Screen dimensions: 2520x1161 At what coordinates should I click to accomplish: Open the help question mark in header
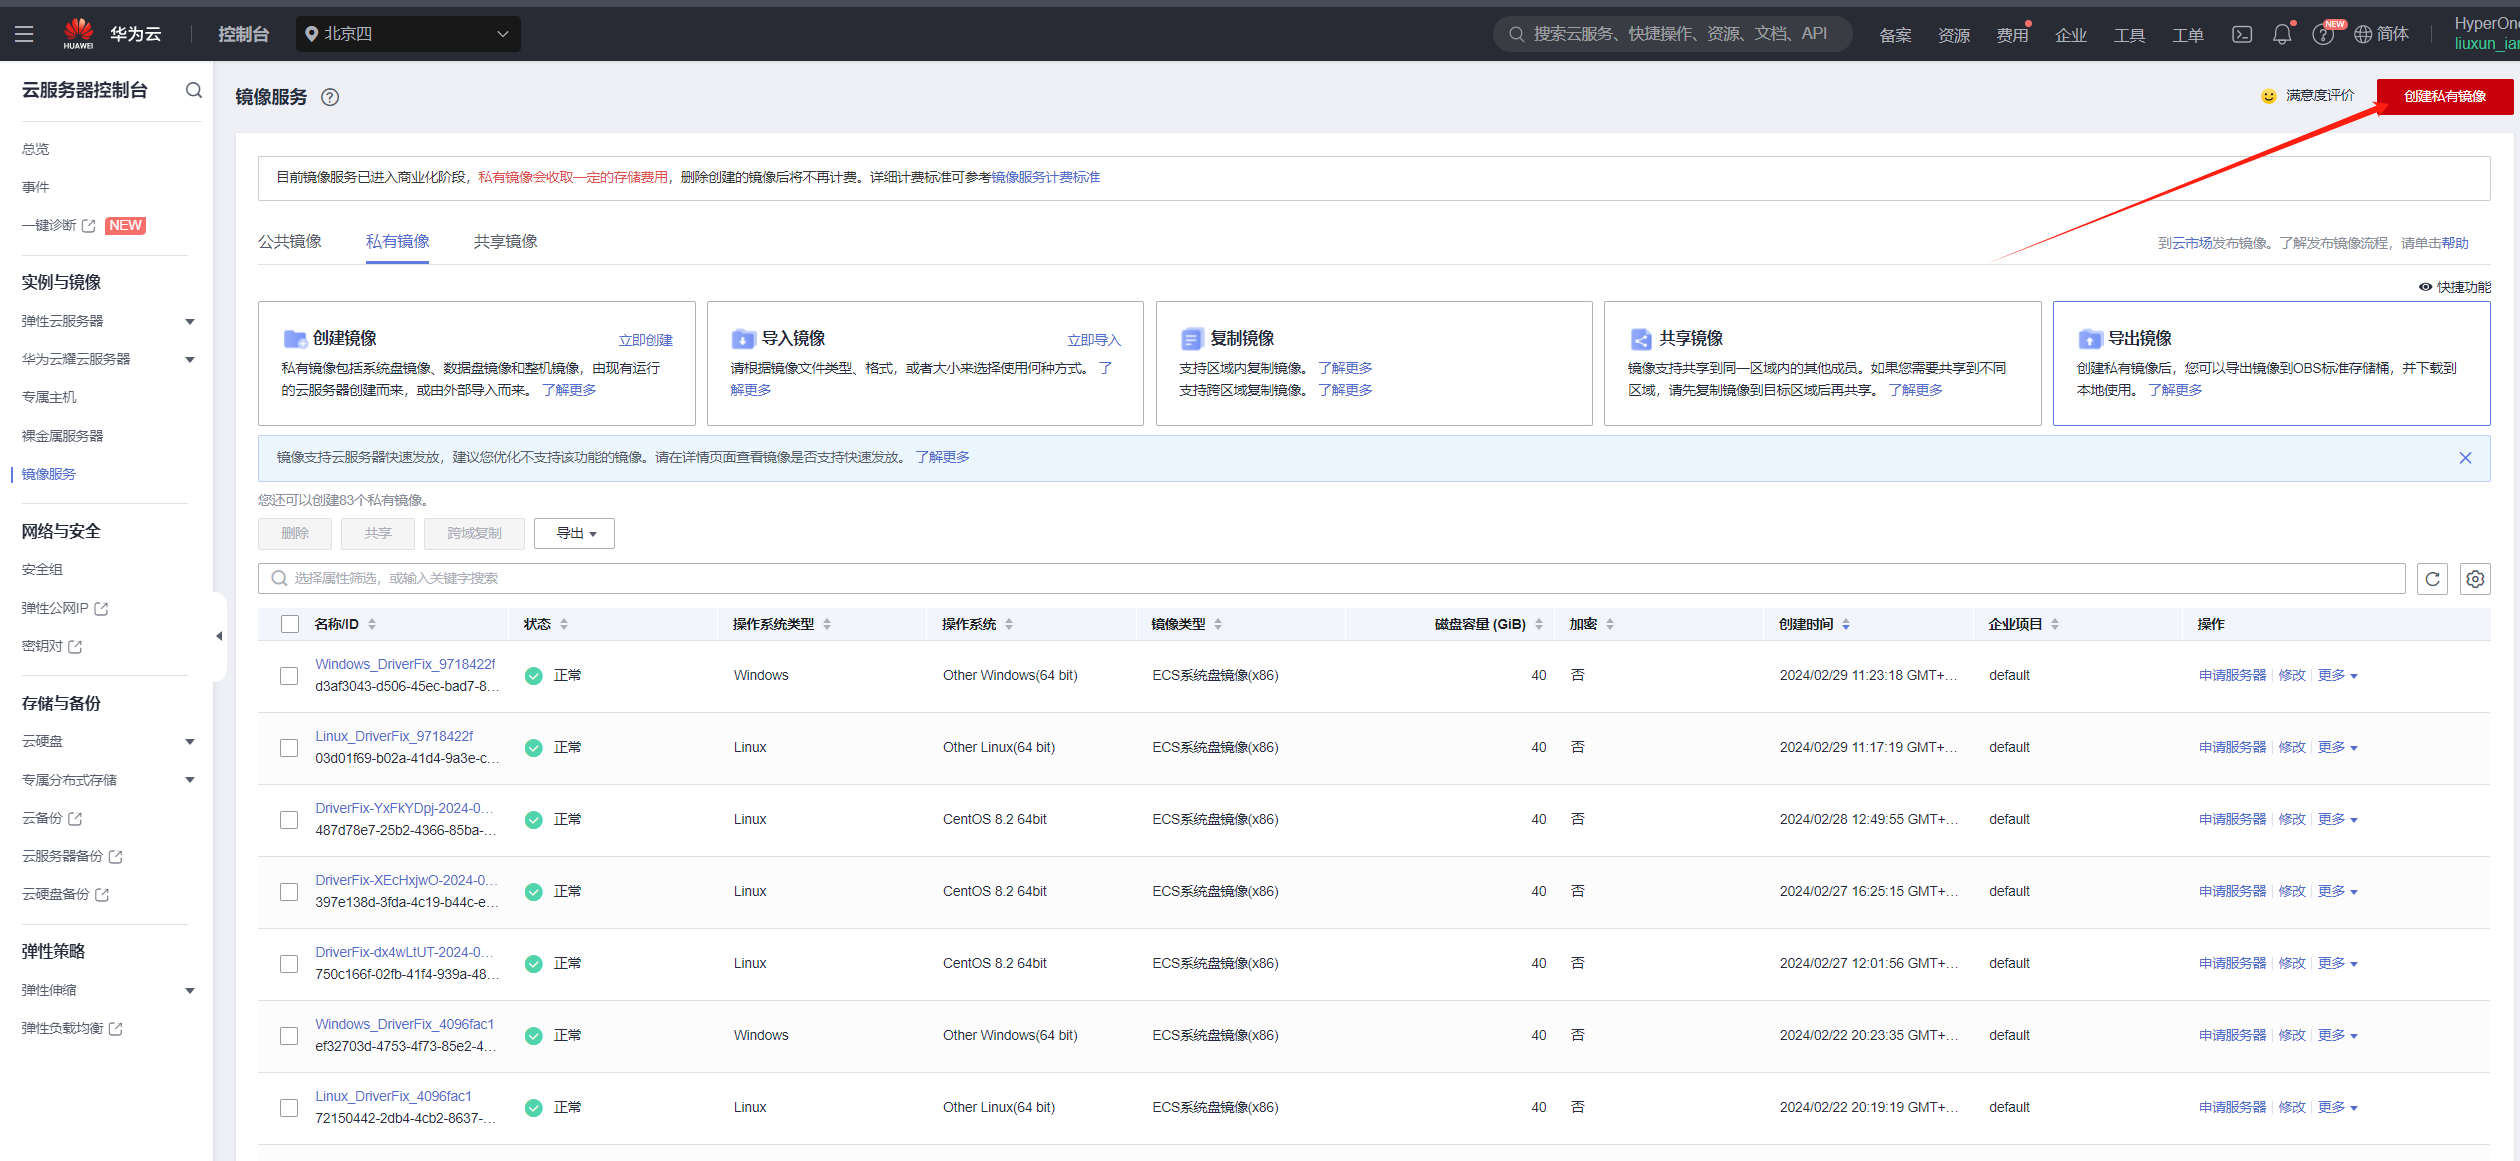(2323, 35)
